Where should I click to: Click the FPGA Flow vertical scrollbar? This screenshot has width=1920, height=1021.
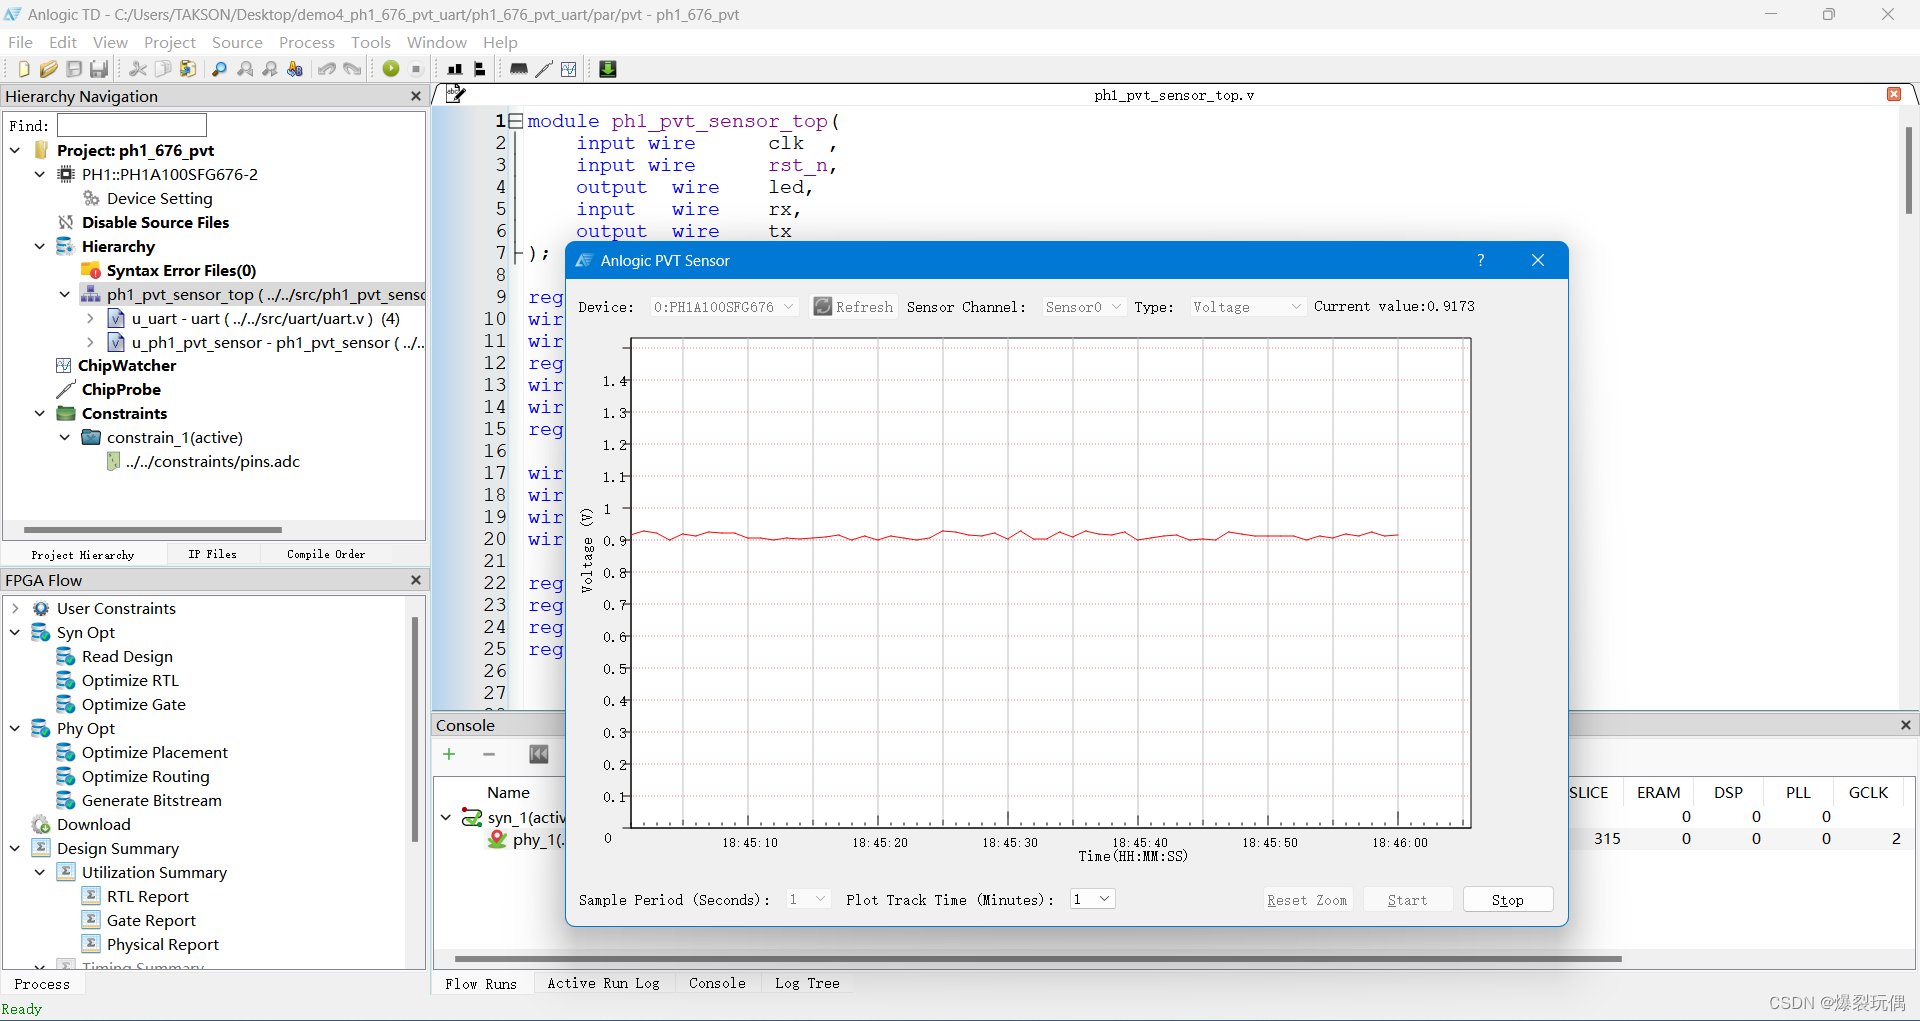tap(415, 730)
